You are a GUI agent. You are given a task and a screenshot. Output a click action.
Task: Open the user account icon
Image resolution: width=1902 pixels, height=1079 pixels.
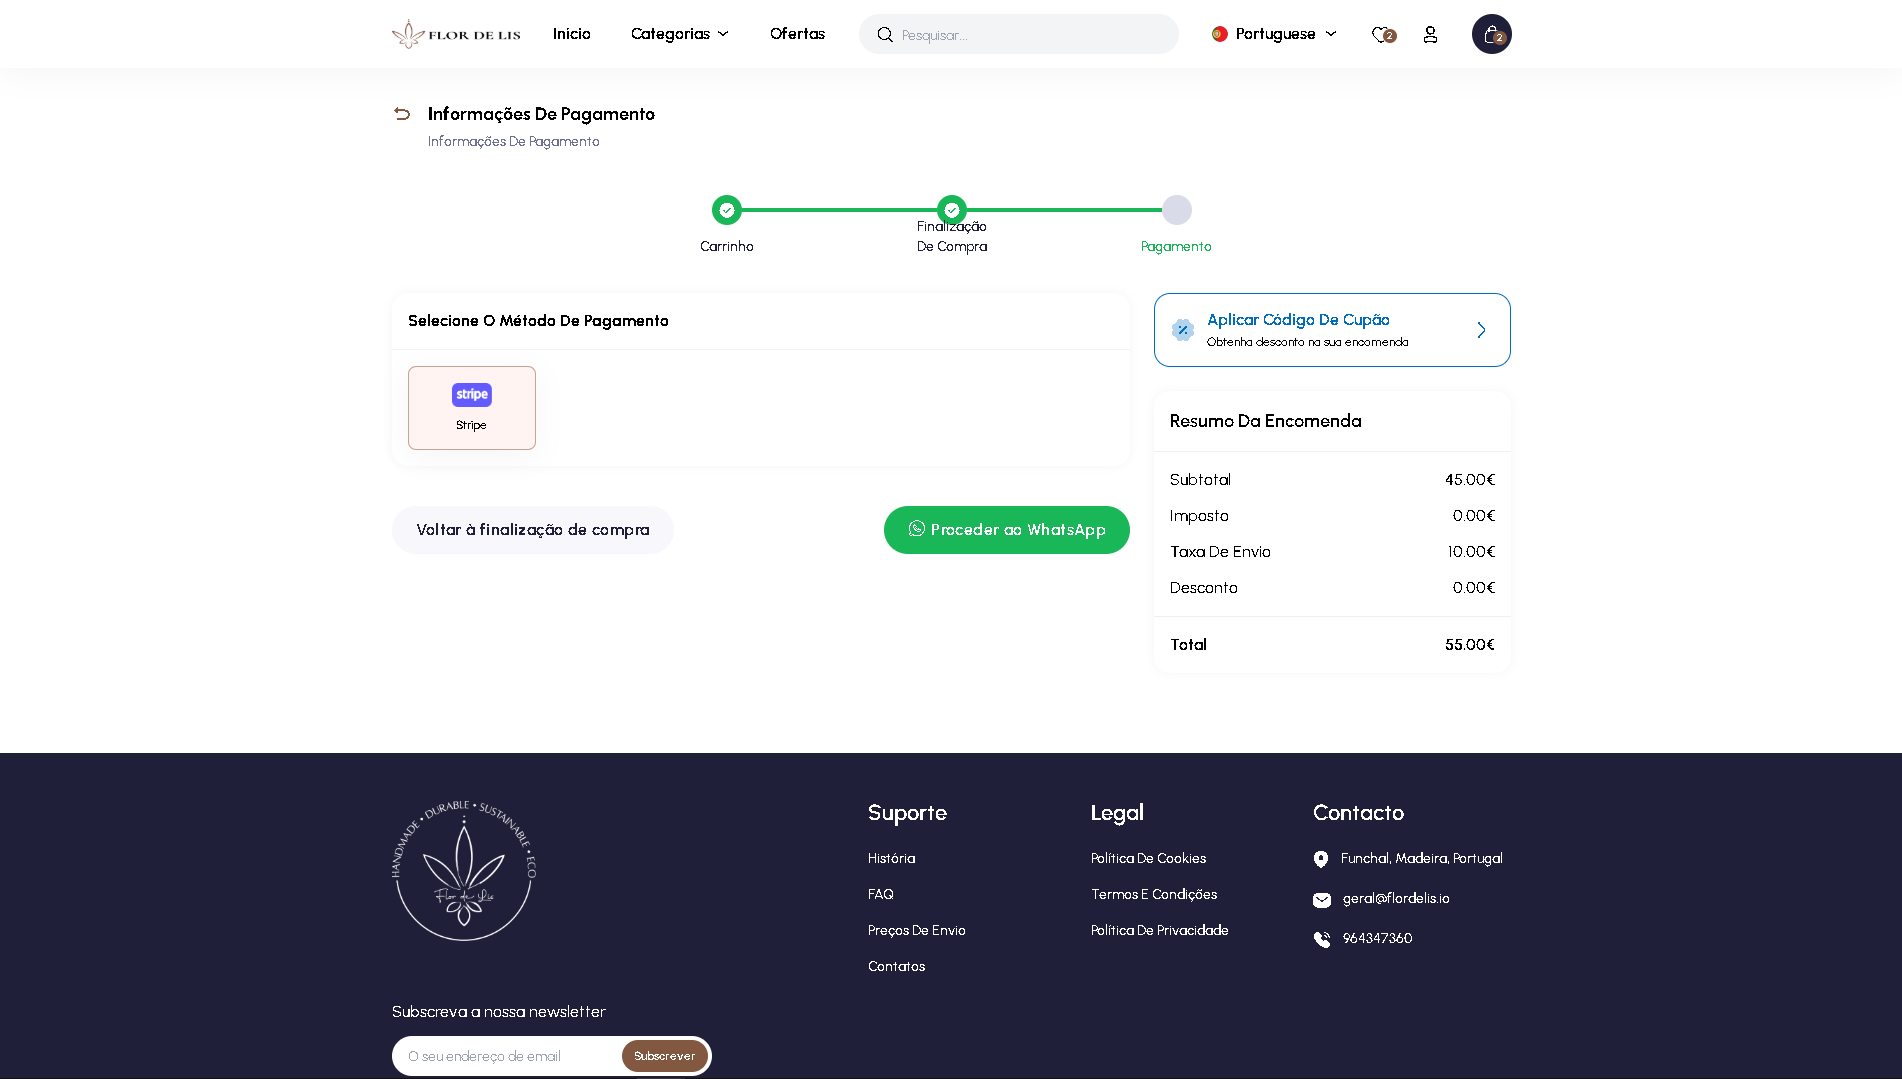(x=1430, y=34)
